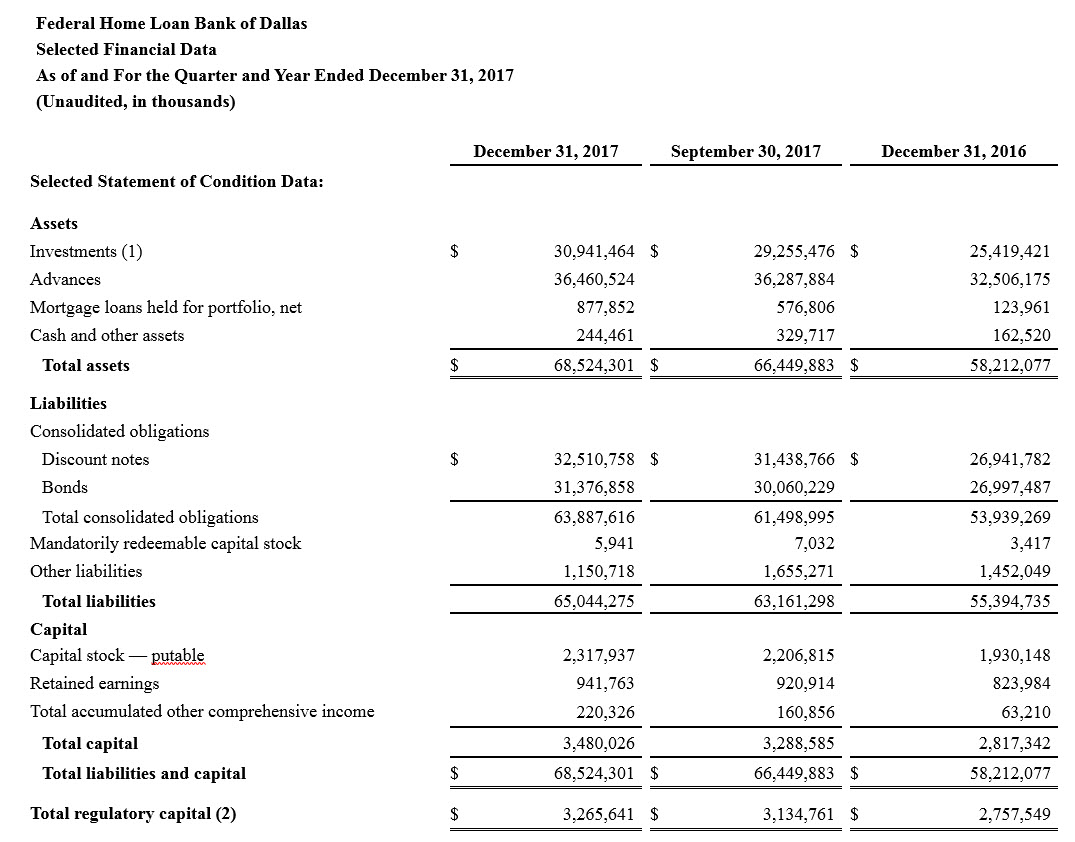Select Investments value 25,419,421

click(x=1010, y=252)
